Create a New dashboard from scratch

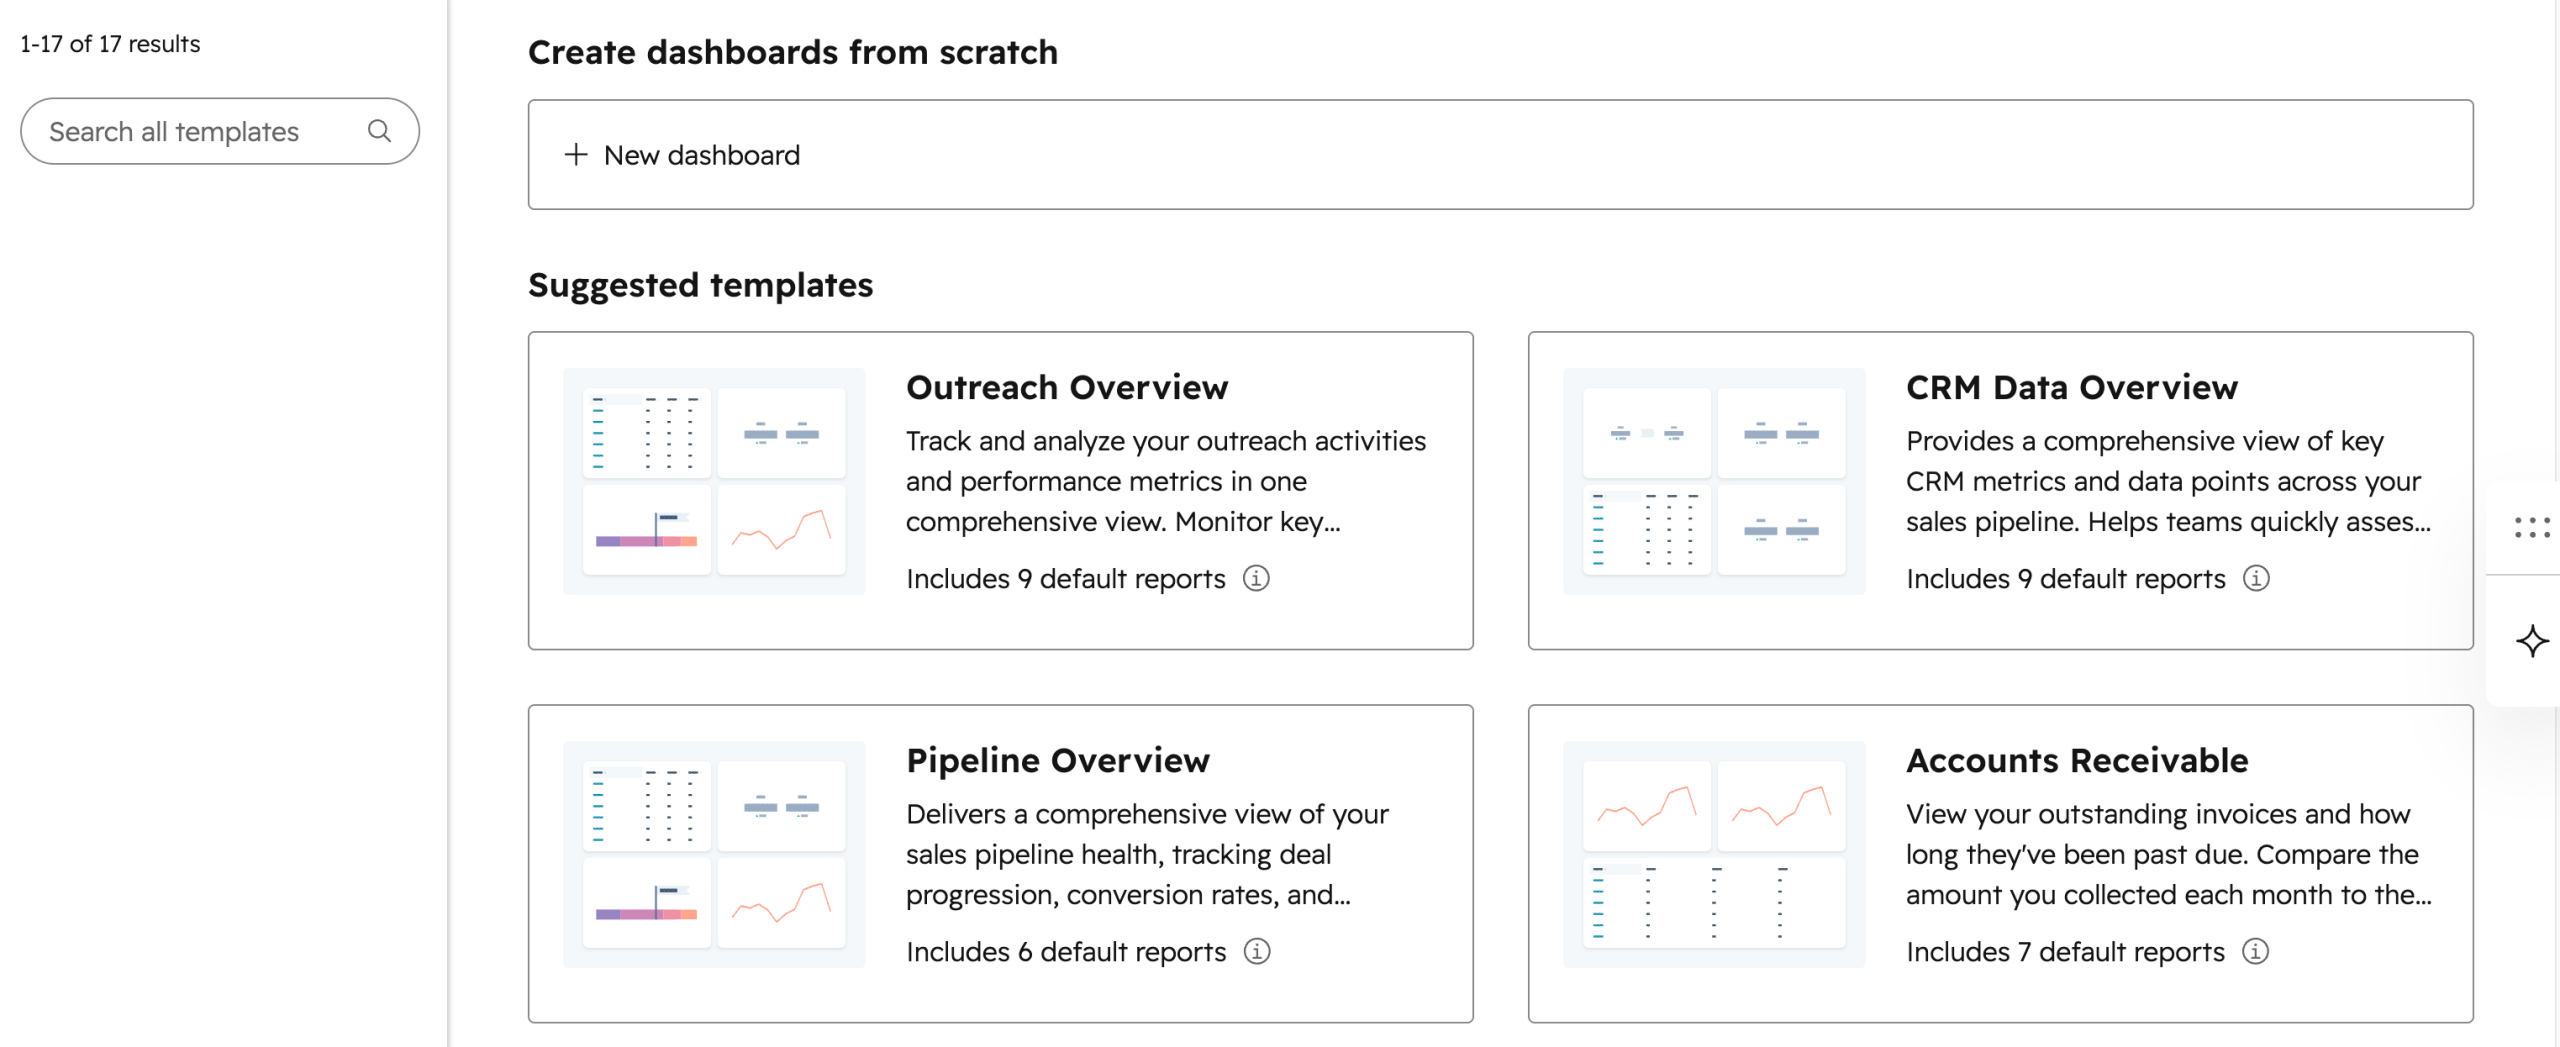click(1500, 154)
